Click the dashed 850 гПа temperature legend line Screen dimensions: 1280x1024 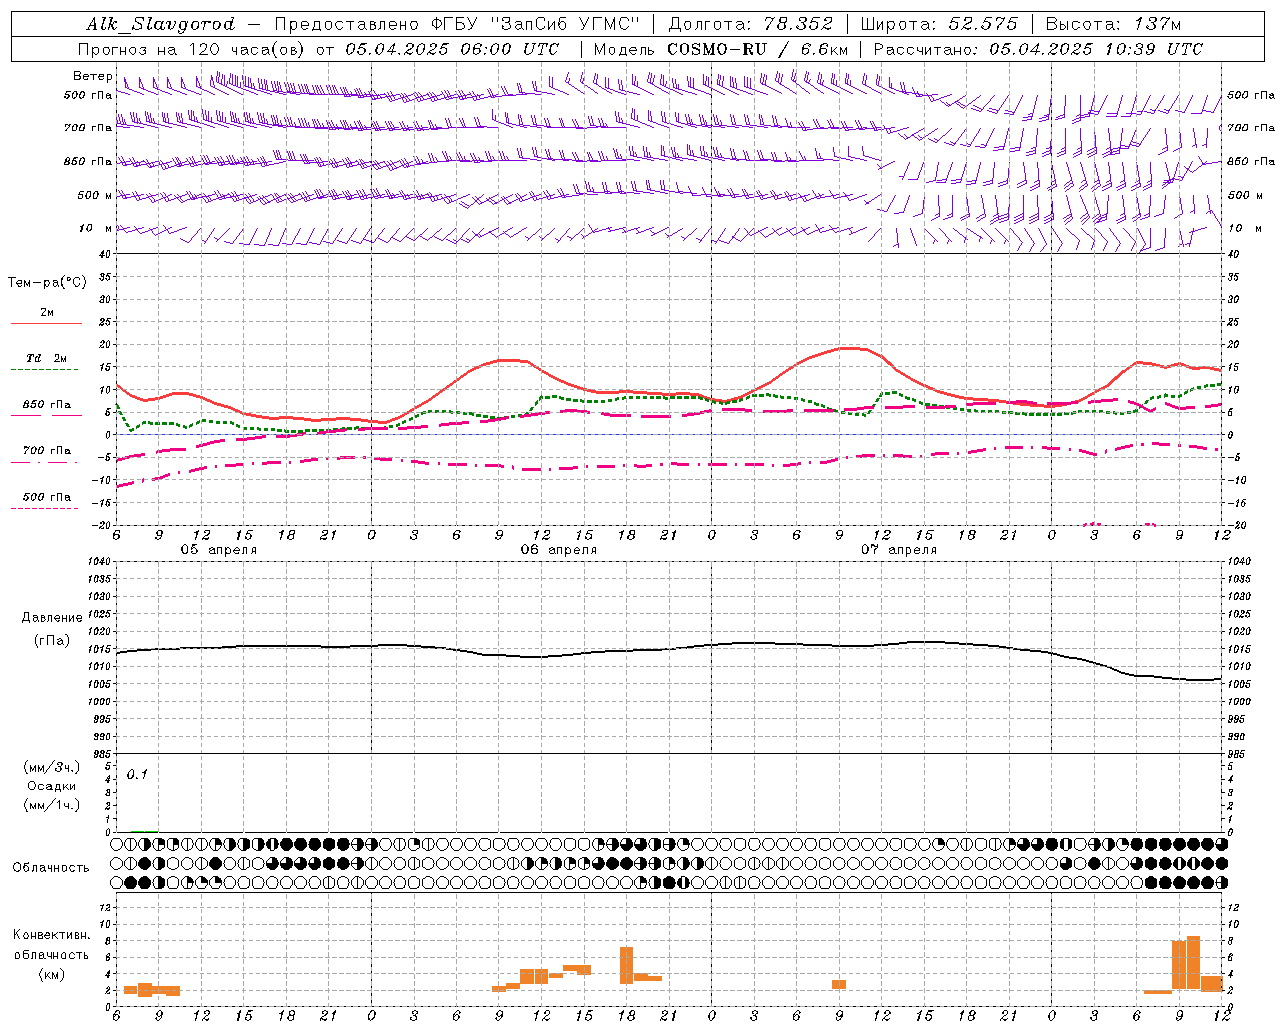(x=45, y=416)
